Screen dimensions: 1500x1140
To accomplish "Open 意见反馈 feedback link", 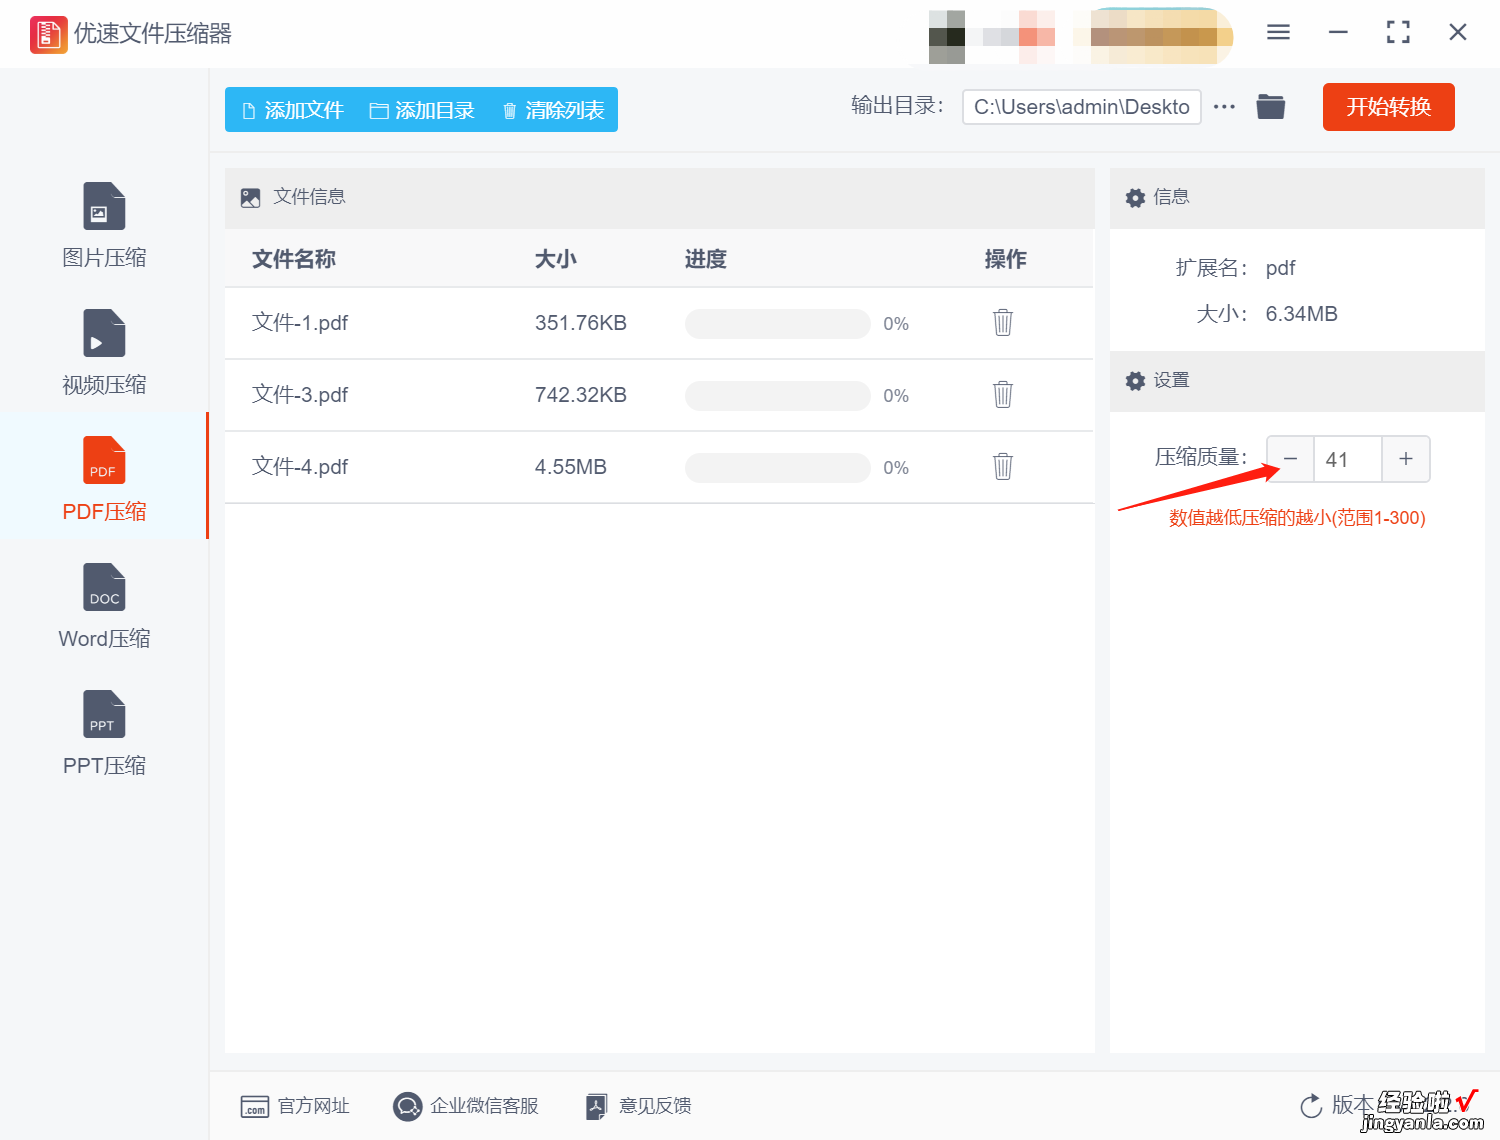I will pyautogui.click(x=639, y=1106).
